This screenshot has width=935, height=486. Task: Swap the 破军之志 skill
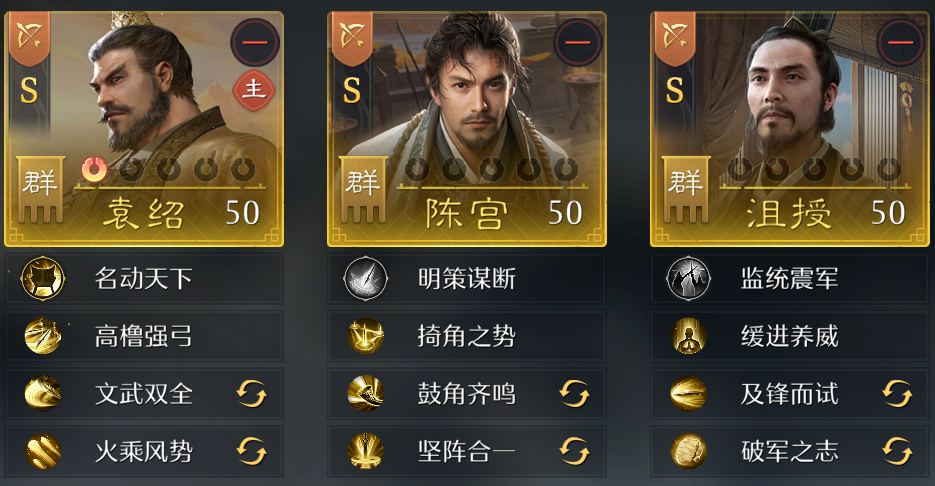pos(897,451)
